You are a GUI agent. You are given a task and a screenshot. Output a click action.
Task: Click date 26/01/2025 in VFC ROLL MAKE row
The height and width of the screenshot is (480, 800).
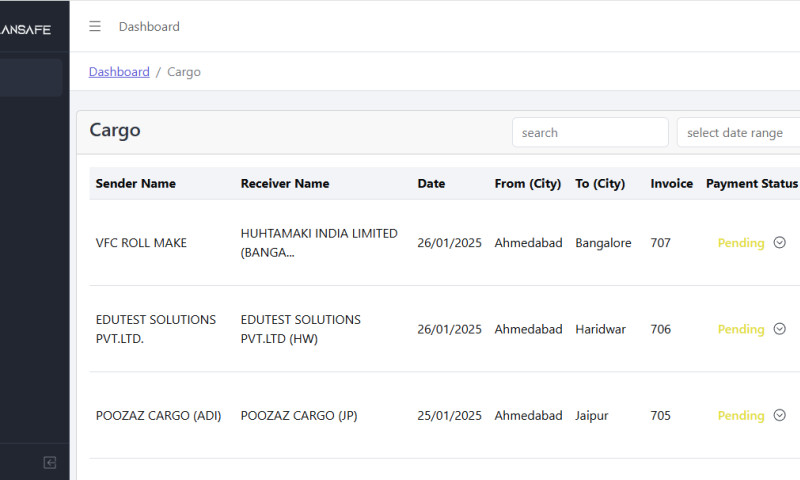click(x=449, y=243)
